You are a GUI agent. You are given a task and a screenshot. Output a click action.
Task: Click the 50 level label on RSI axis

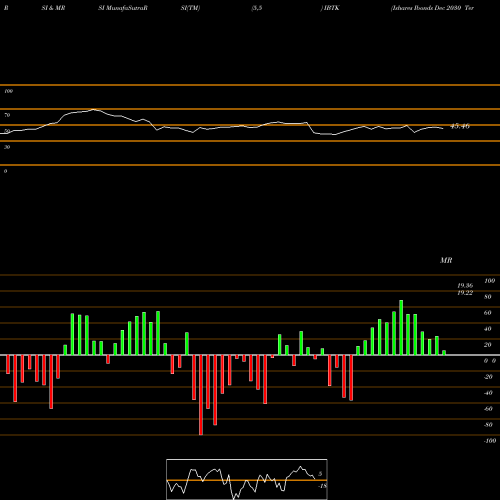coord(7,131)
